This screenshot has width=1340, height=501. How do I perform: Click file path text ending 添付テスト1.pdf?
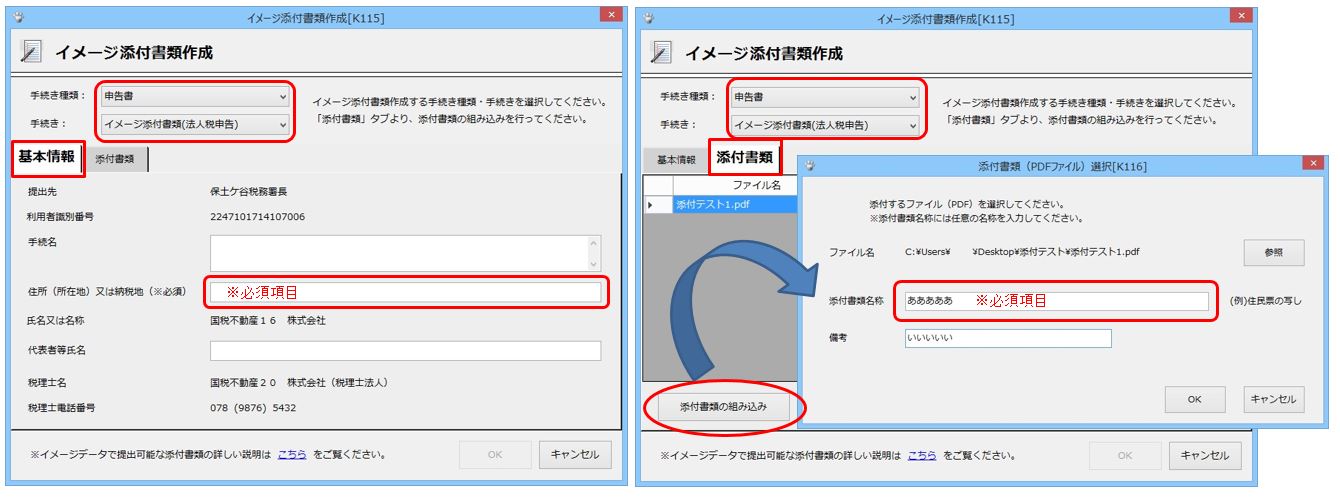tap(1022, 252)
